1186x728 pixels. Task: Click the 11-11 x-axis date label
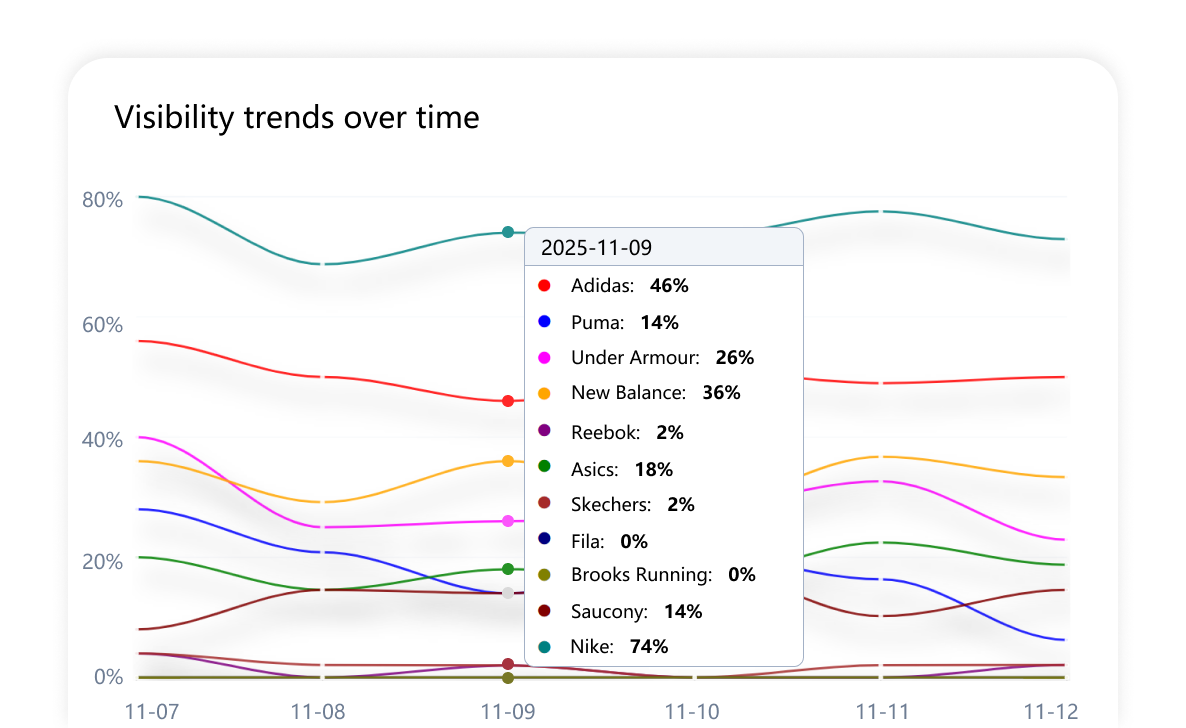point(882,711)
